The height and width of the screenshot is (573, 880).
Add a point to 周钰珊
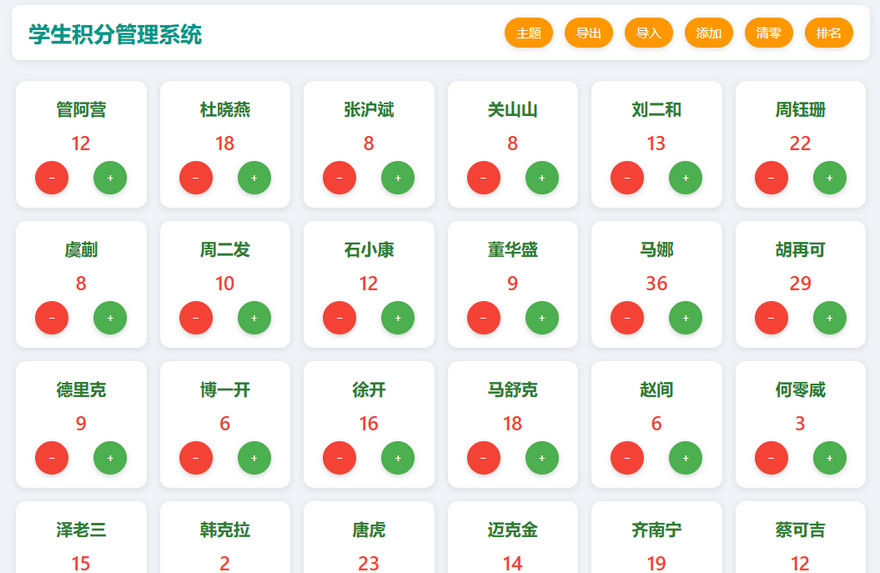click(829, 178)
